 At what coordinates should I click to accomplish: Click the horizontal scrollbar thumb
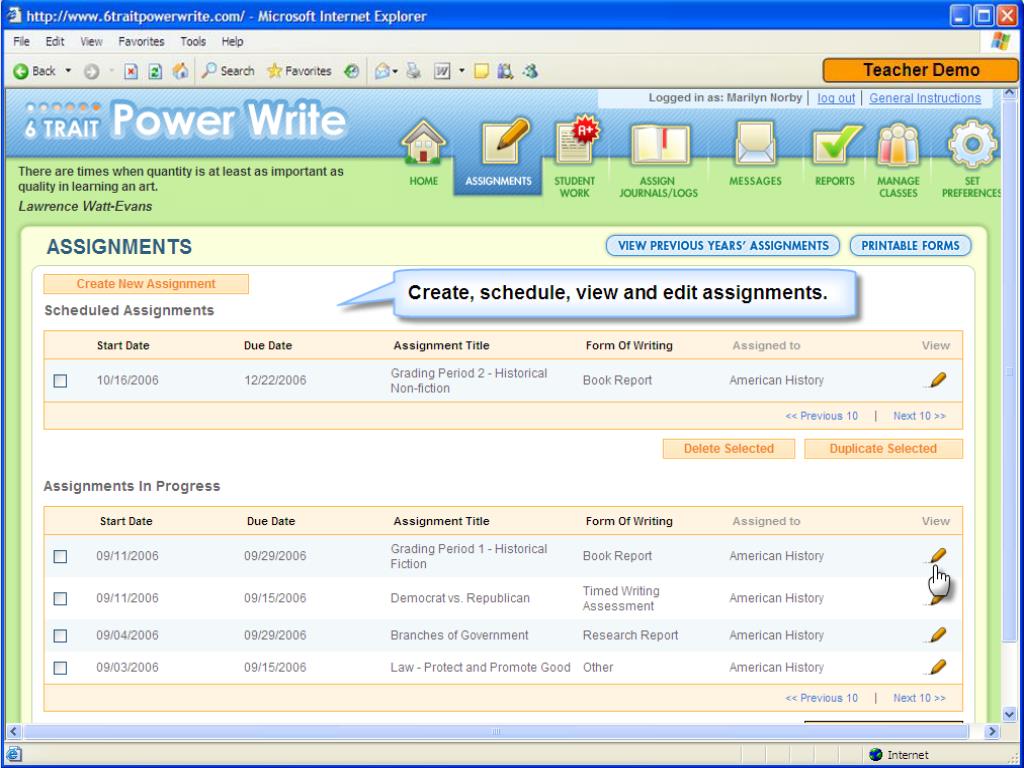point(496,731)
